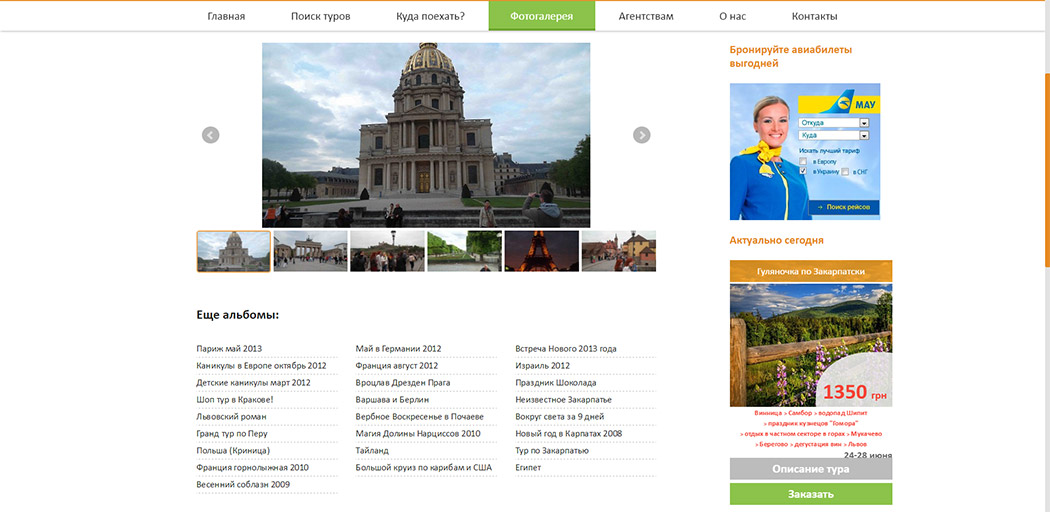This screenshot has height=512, width=1050.
Task: Select the Brandenburg Gate thumbnail
Action: (310, 252)
